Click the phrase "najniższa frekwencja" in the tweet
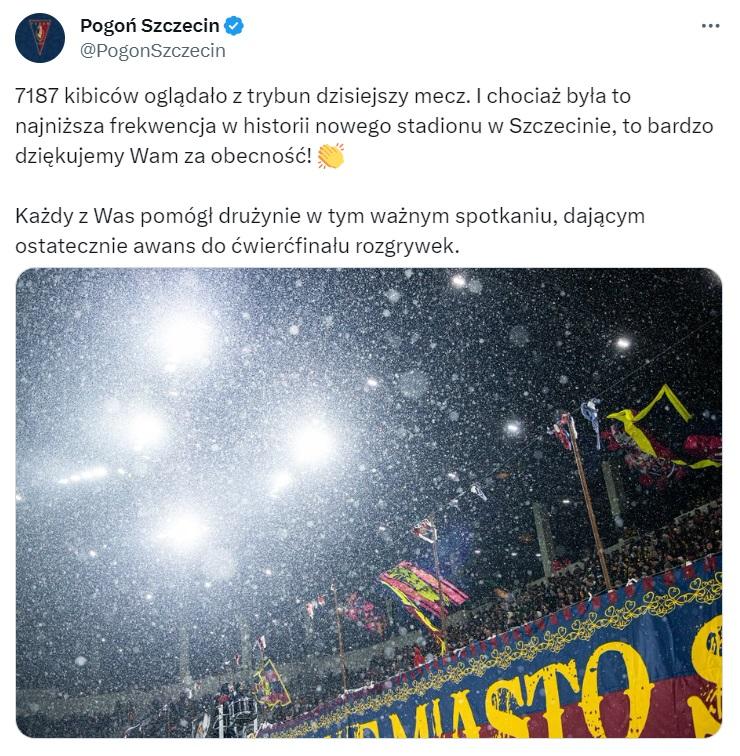 tap(116, 126)
